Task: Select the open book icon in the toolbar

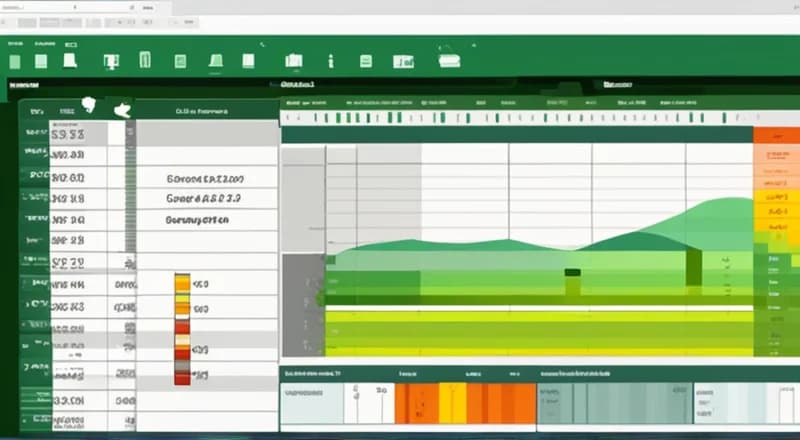Action: [x=293, y=62]
